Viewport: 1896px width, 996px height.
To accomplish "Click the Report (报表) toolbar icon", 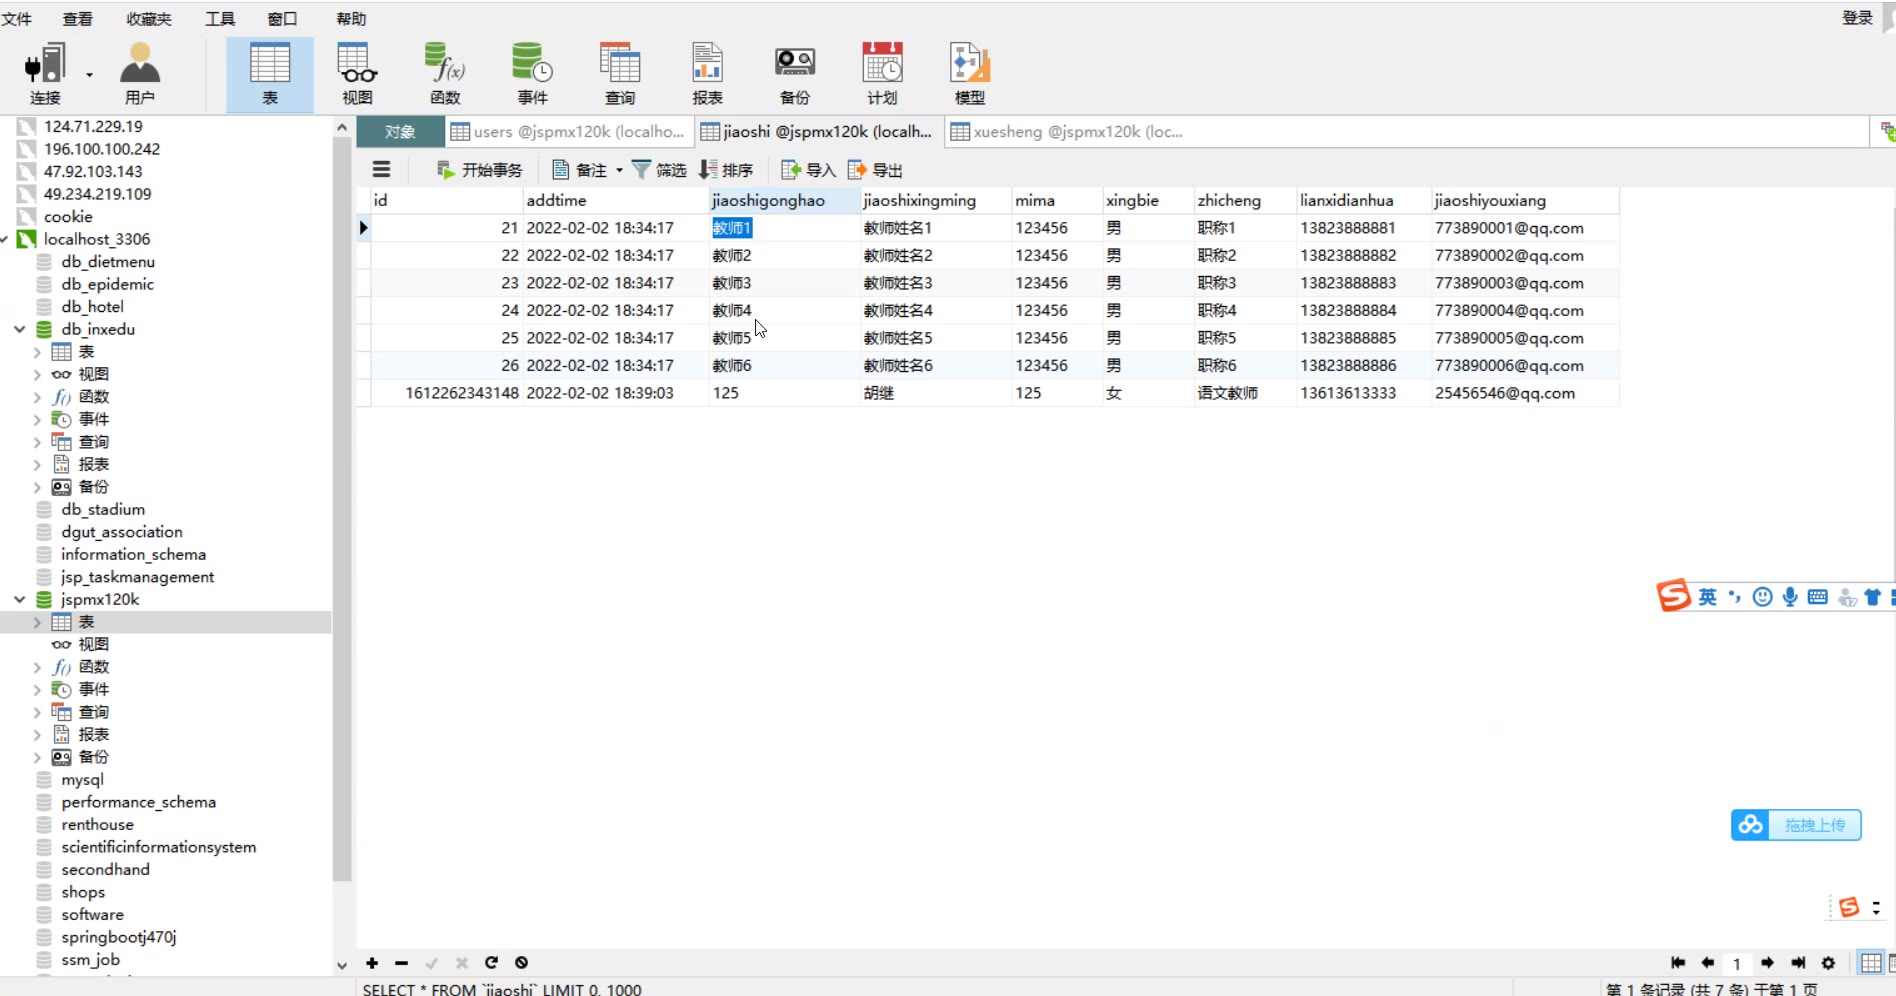I will click(707, 73).
